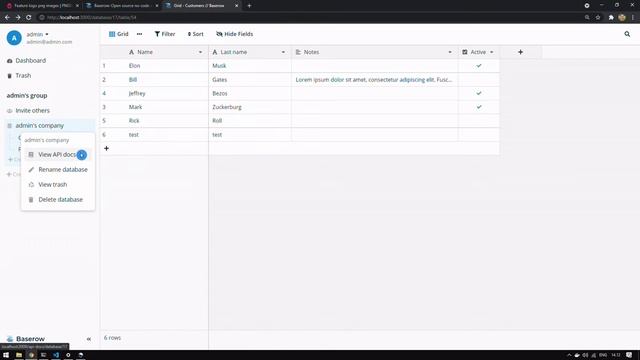
Task: Toggle the Active checkbox for Bill Gates
Action: click(x=479, y=80)
